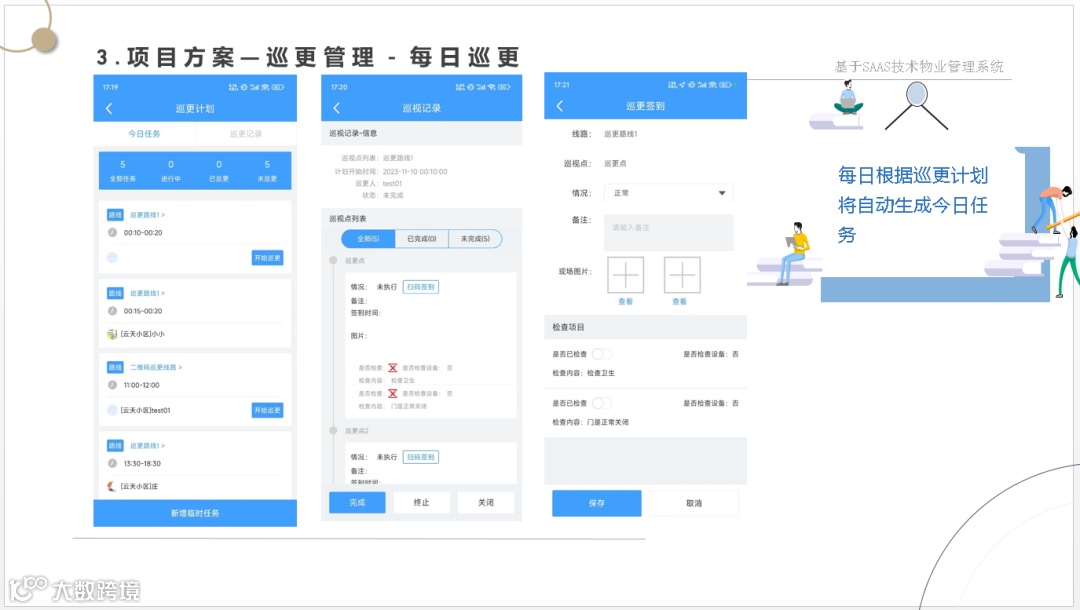Toggle 是否已检查 for 门是正常关闭
This screenshot has width=1080, height=610.
click(601, 403)
